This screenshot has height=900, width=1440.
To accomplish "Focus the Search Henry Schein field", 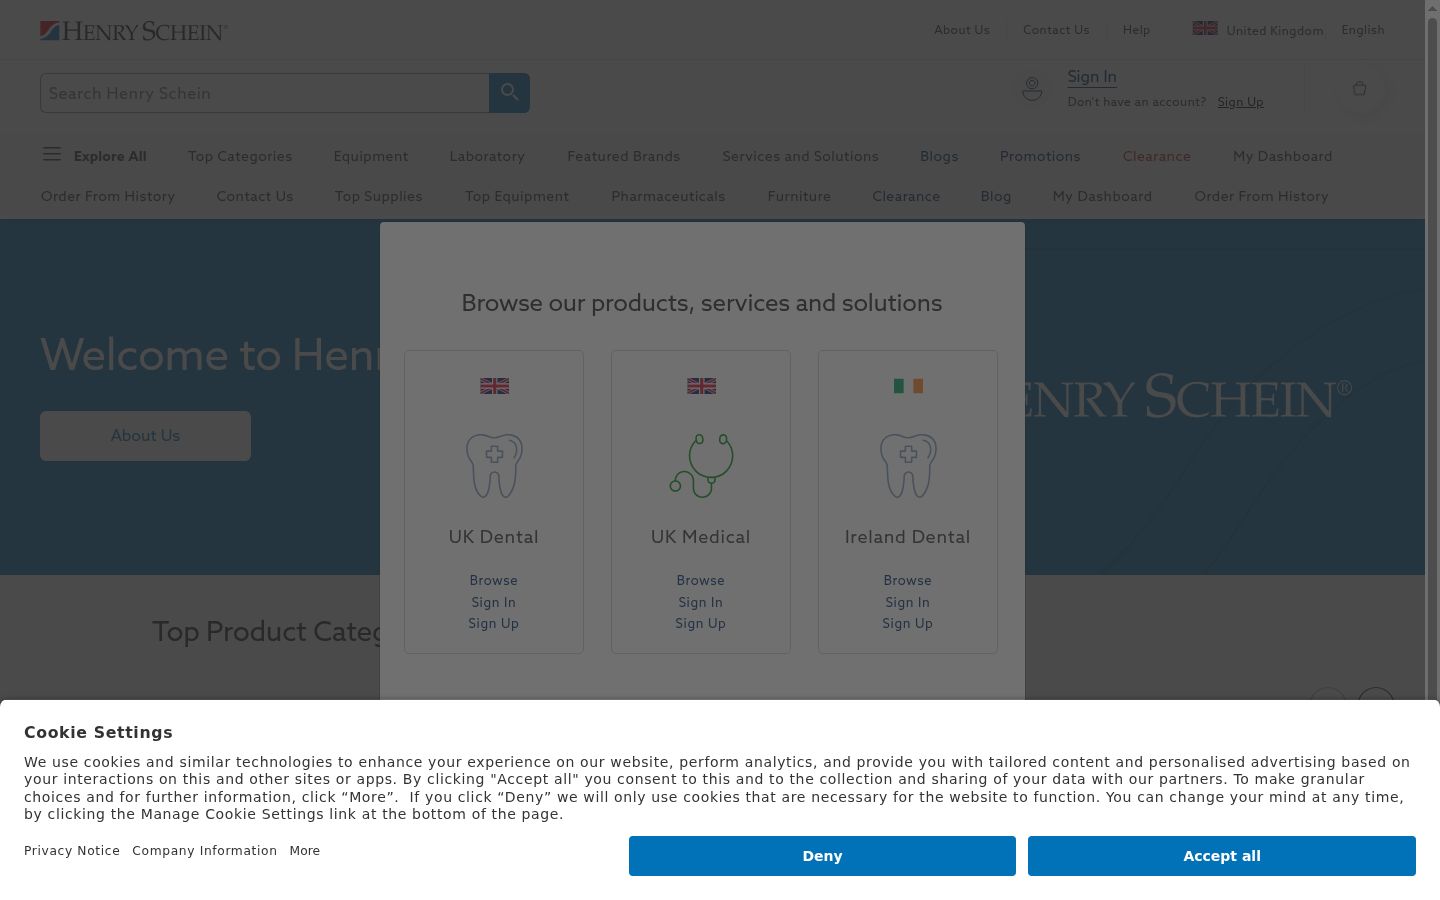I will 265,93.
